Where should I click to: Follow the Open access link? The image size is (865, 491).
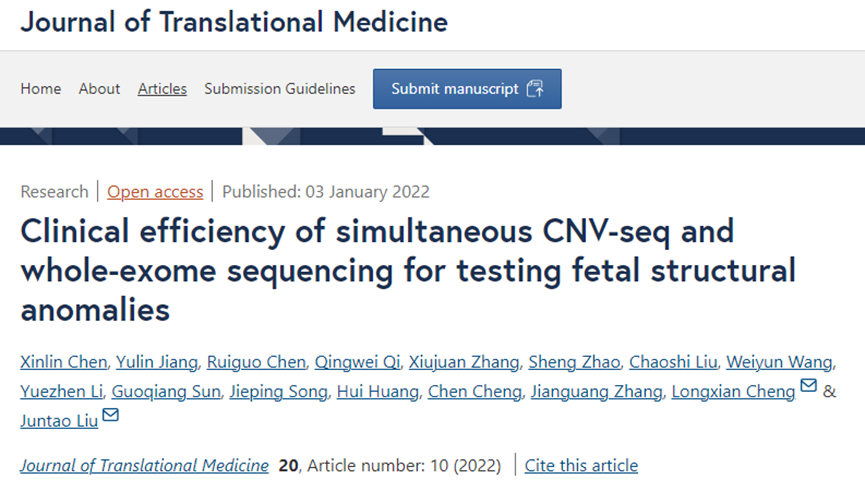[x=155, y=192]
